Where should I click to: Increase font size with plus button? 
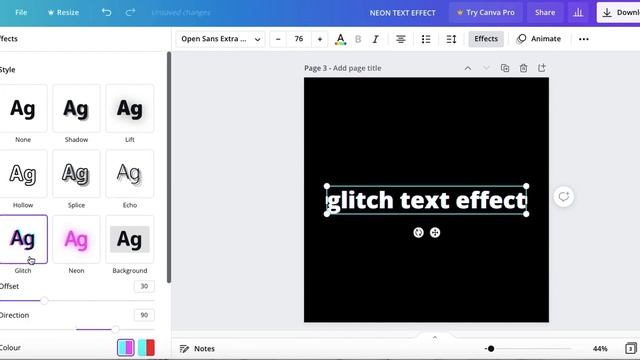[320, 39]
